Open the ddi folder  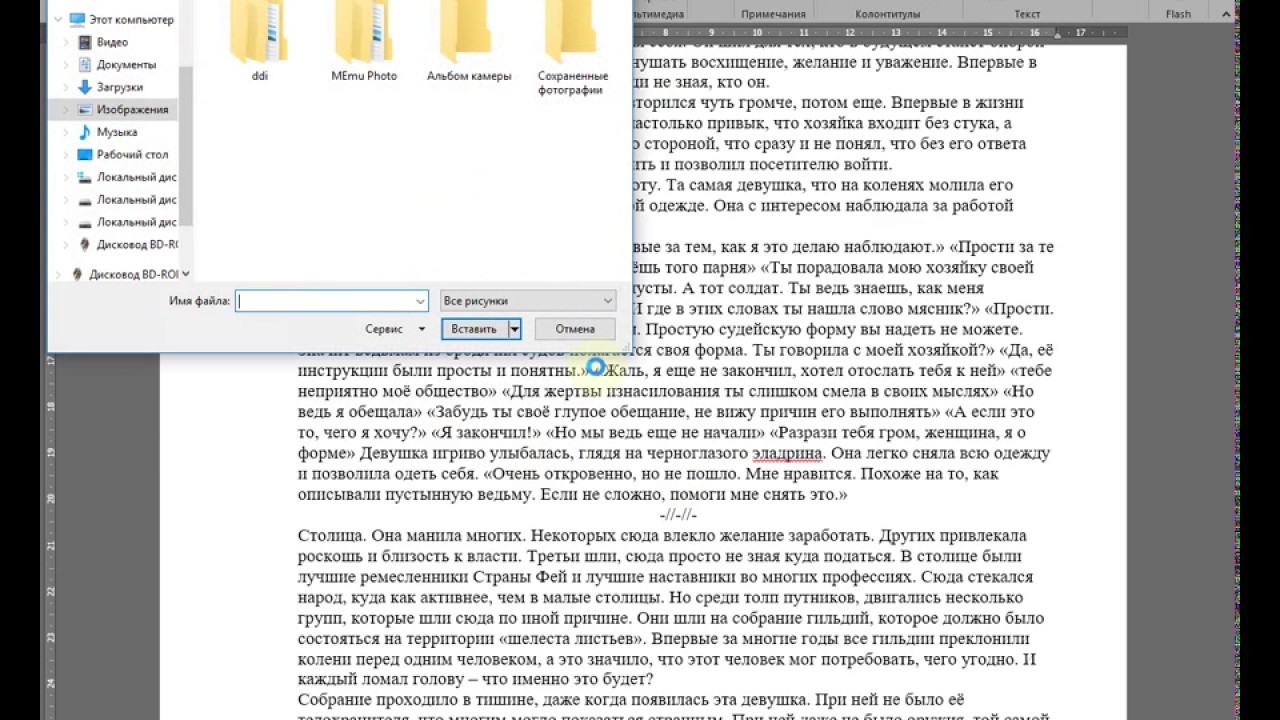259,40
